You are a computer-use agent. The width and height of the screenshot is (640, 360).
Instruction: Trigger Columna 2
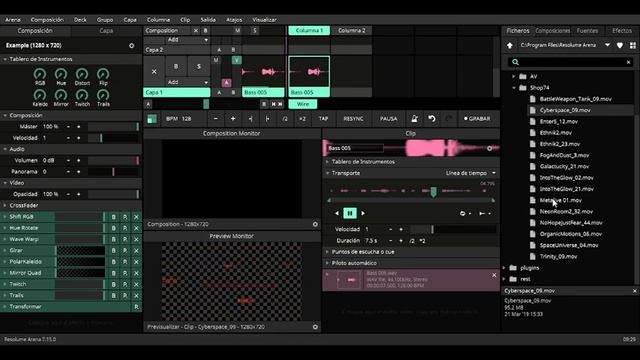351,31
